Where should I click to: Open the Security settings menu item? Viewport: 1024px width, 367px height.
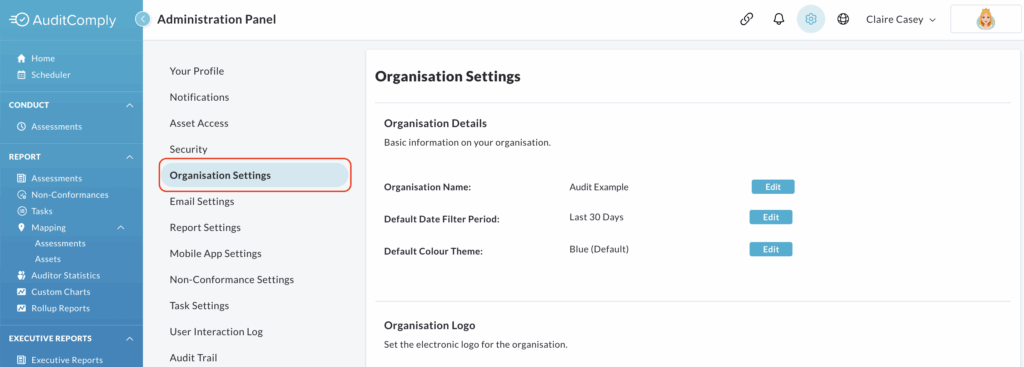click(188, 150)
